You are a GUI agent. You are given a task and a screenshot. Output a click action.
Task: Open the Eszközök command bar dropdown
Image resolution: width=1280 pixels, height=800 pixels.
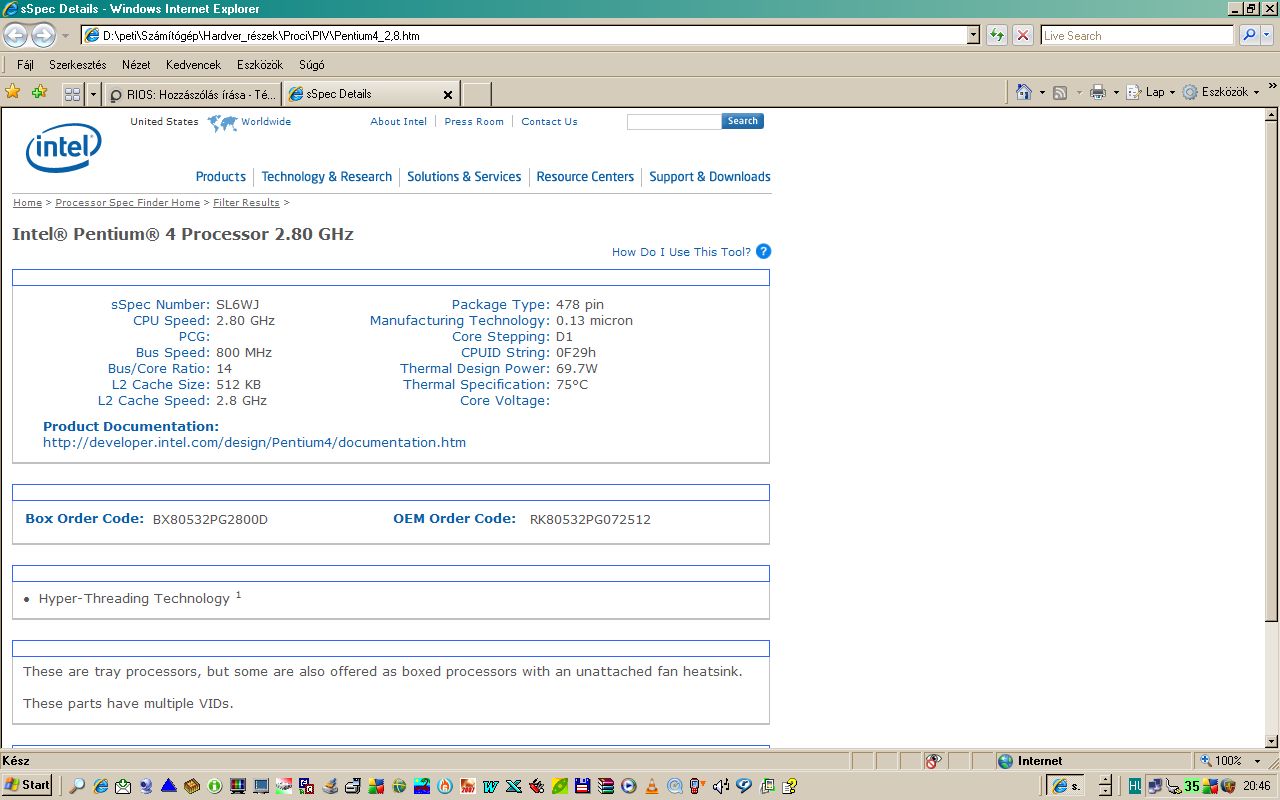tap(1221, 92)
